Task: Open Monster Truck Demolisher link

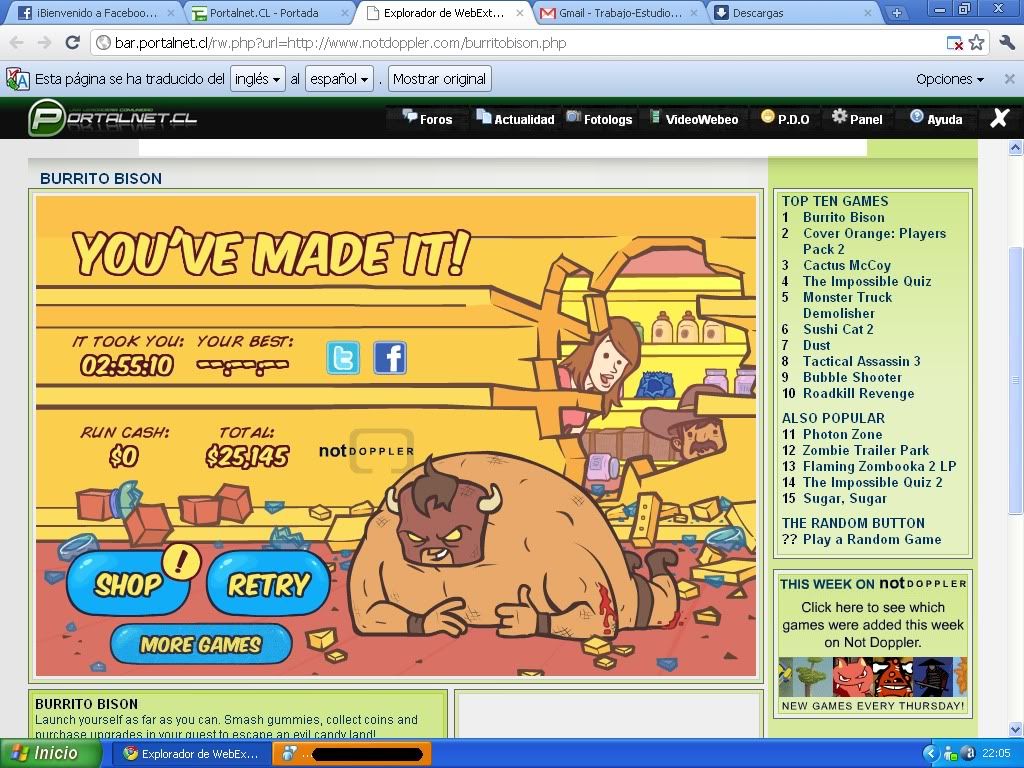Action: coord(848,305)
